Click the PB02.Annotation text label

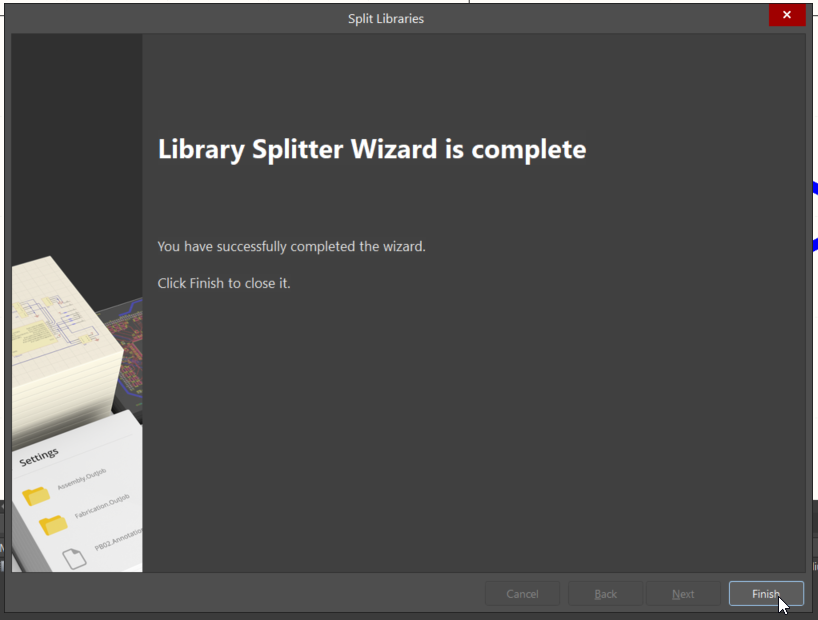118,538
